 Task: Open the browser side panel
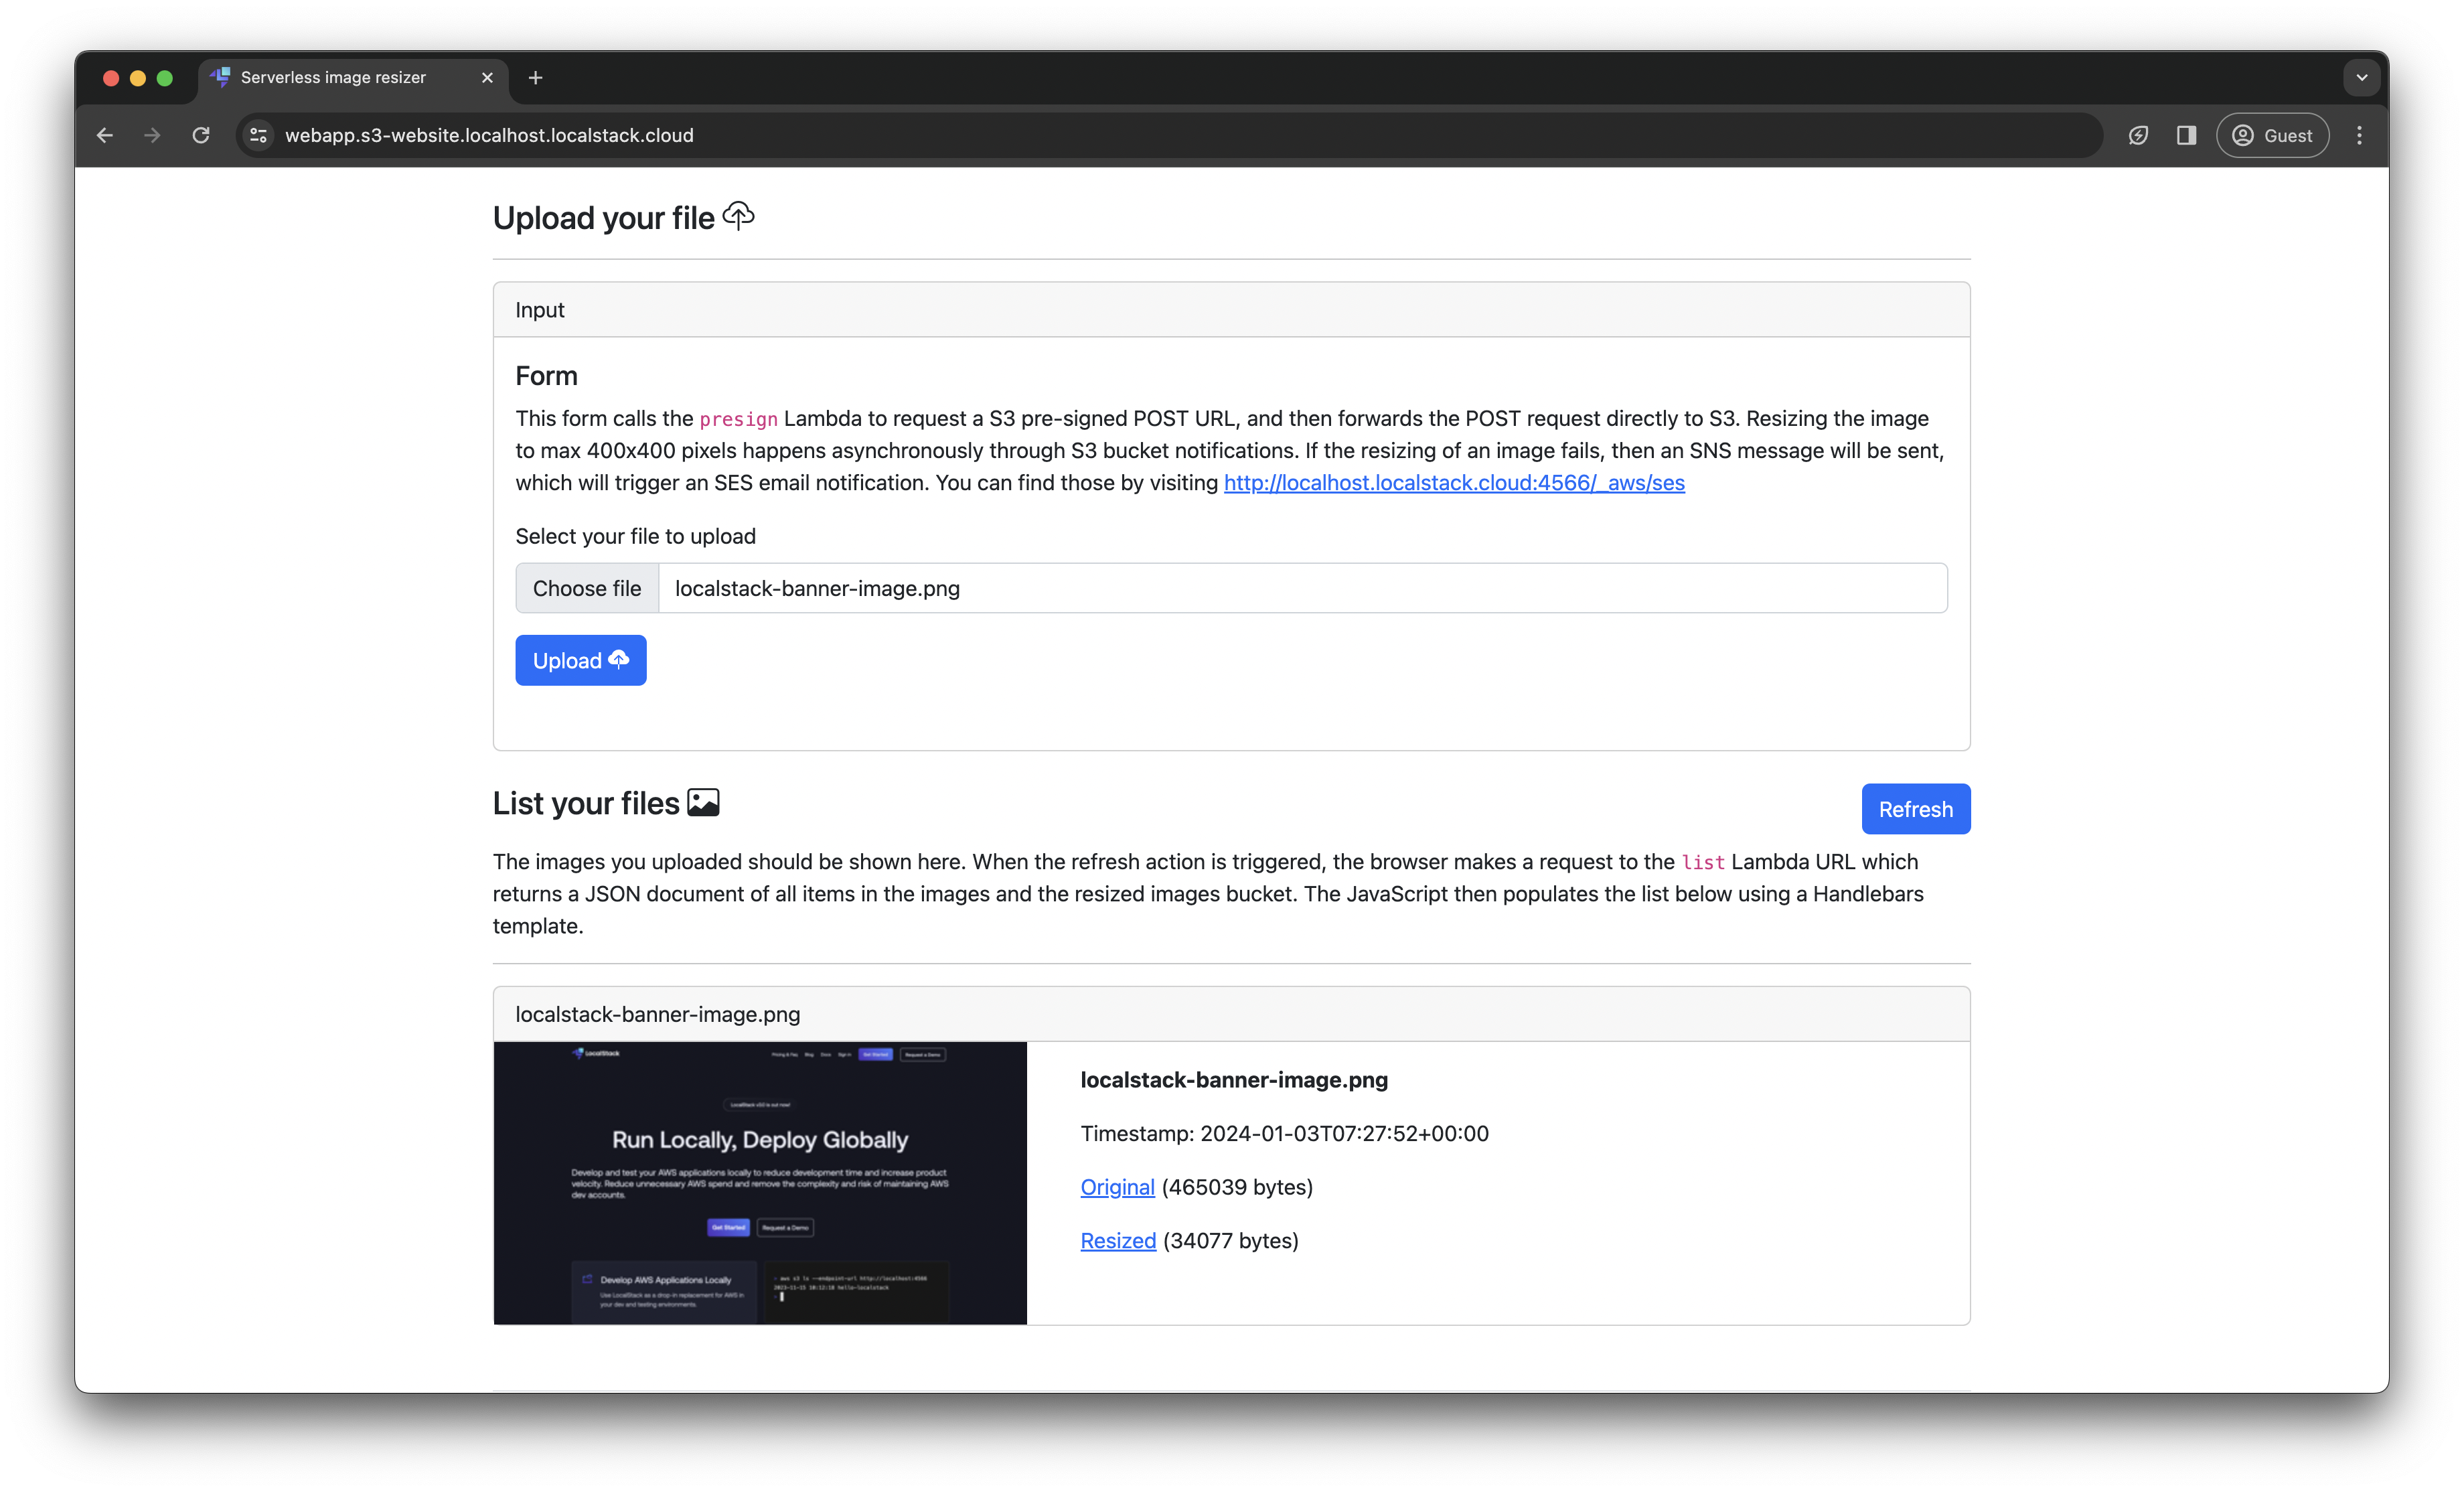point(2186,135)
